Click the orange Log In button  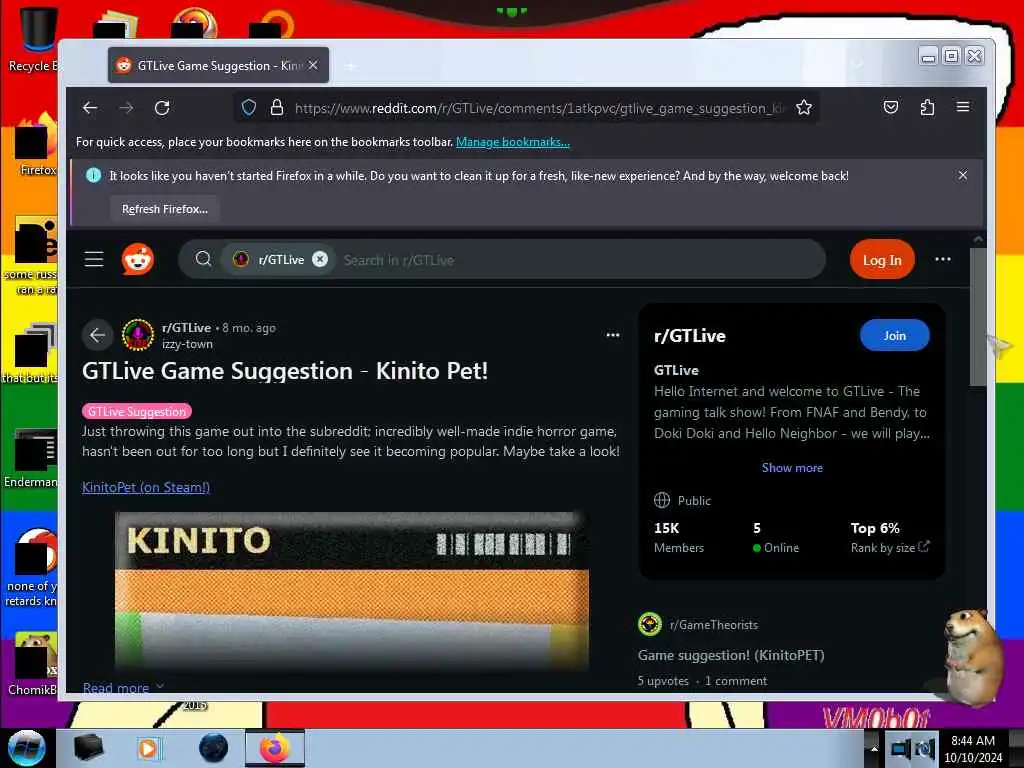coord(882,260)
